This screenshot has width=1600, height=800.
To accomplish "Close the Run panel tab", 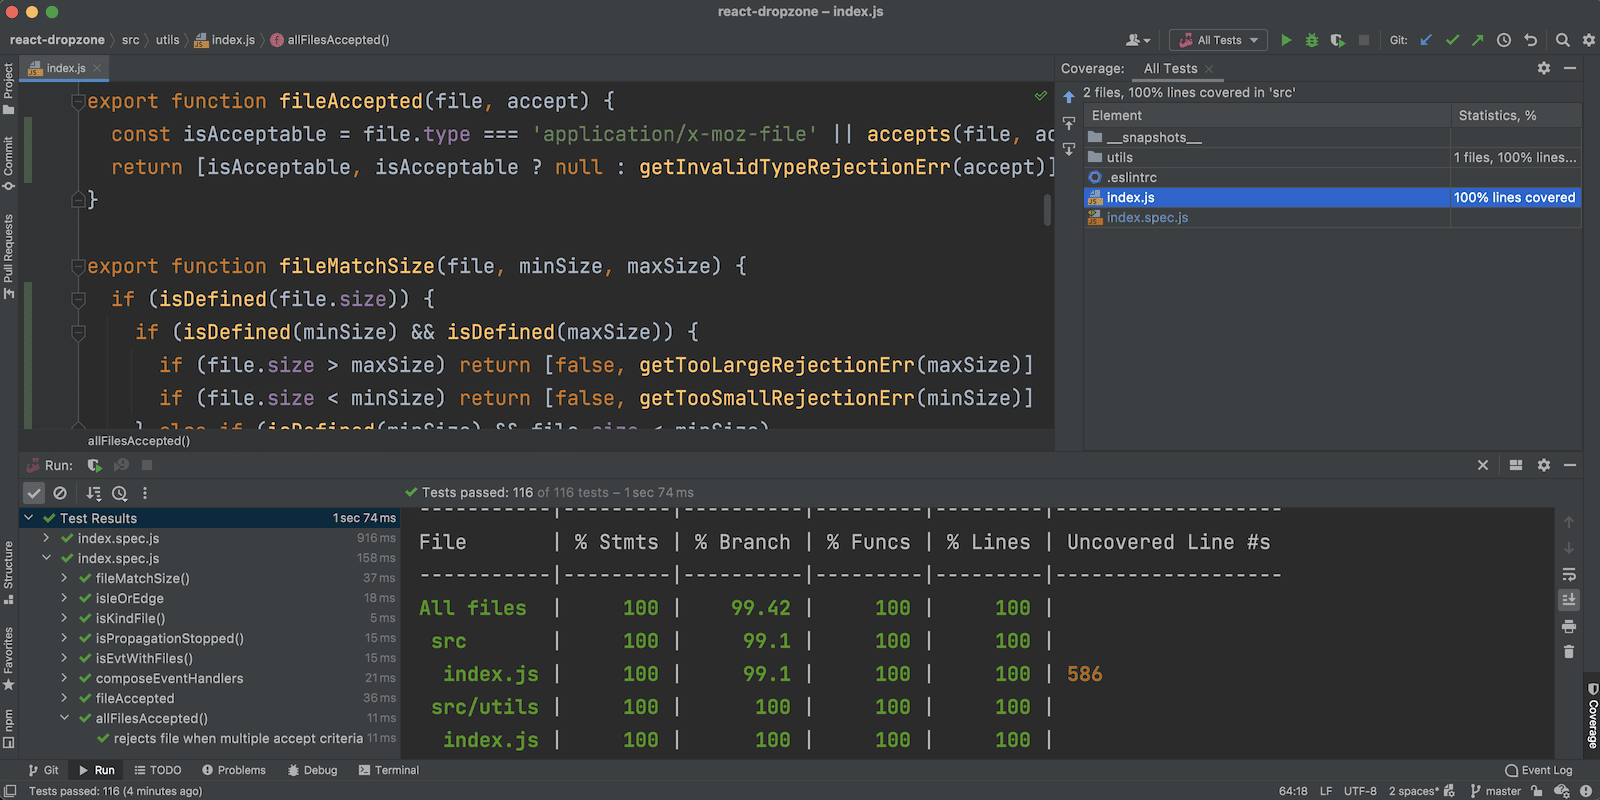I will pos(1483,465).
